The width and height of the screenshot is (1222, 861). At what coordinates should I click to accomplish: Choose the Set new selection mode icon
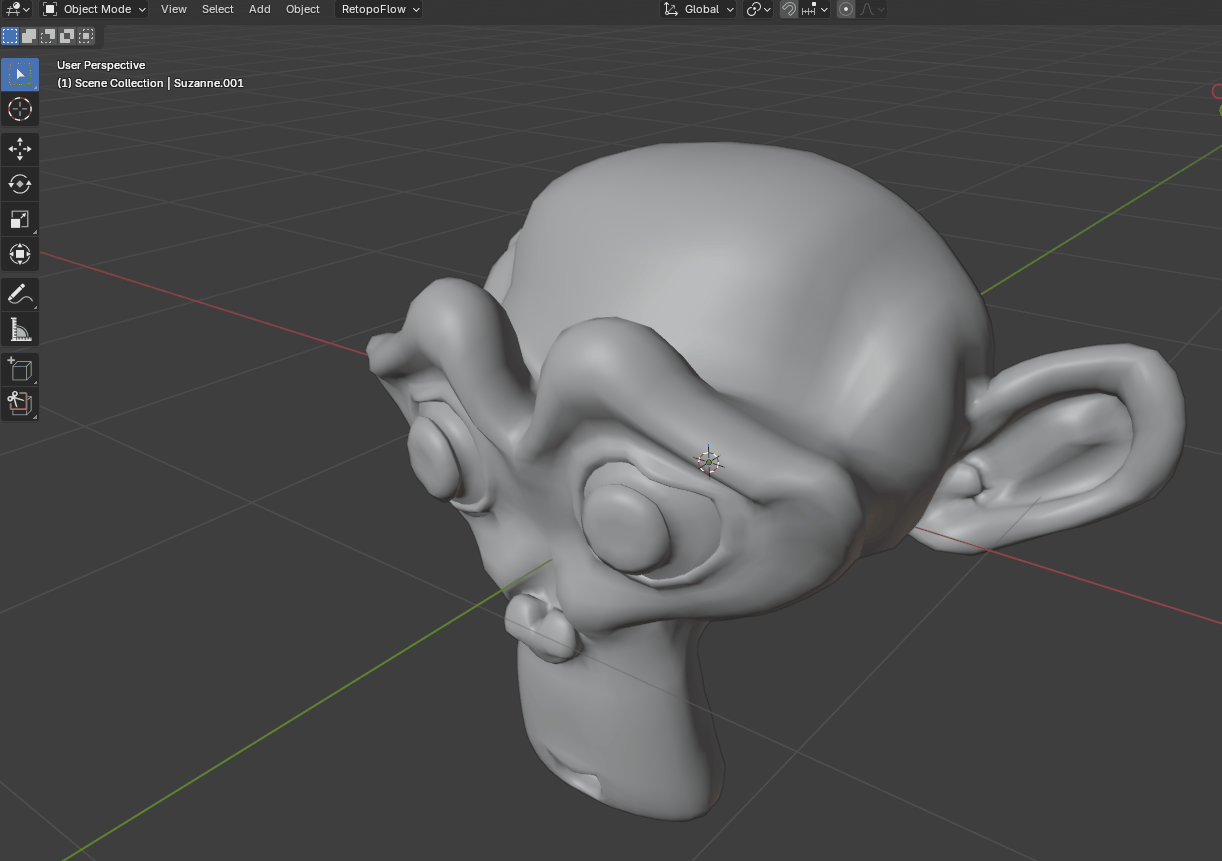[x=10, y=36]
